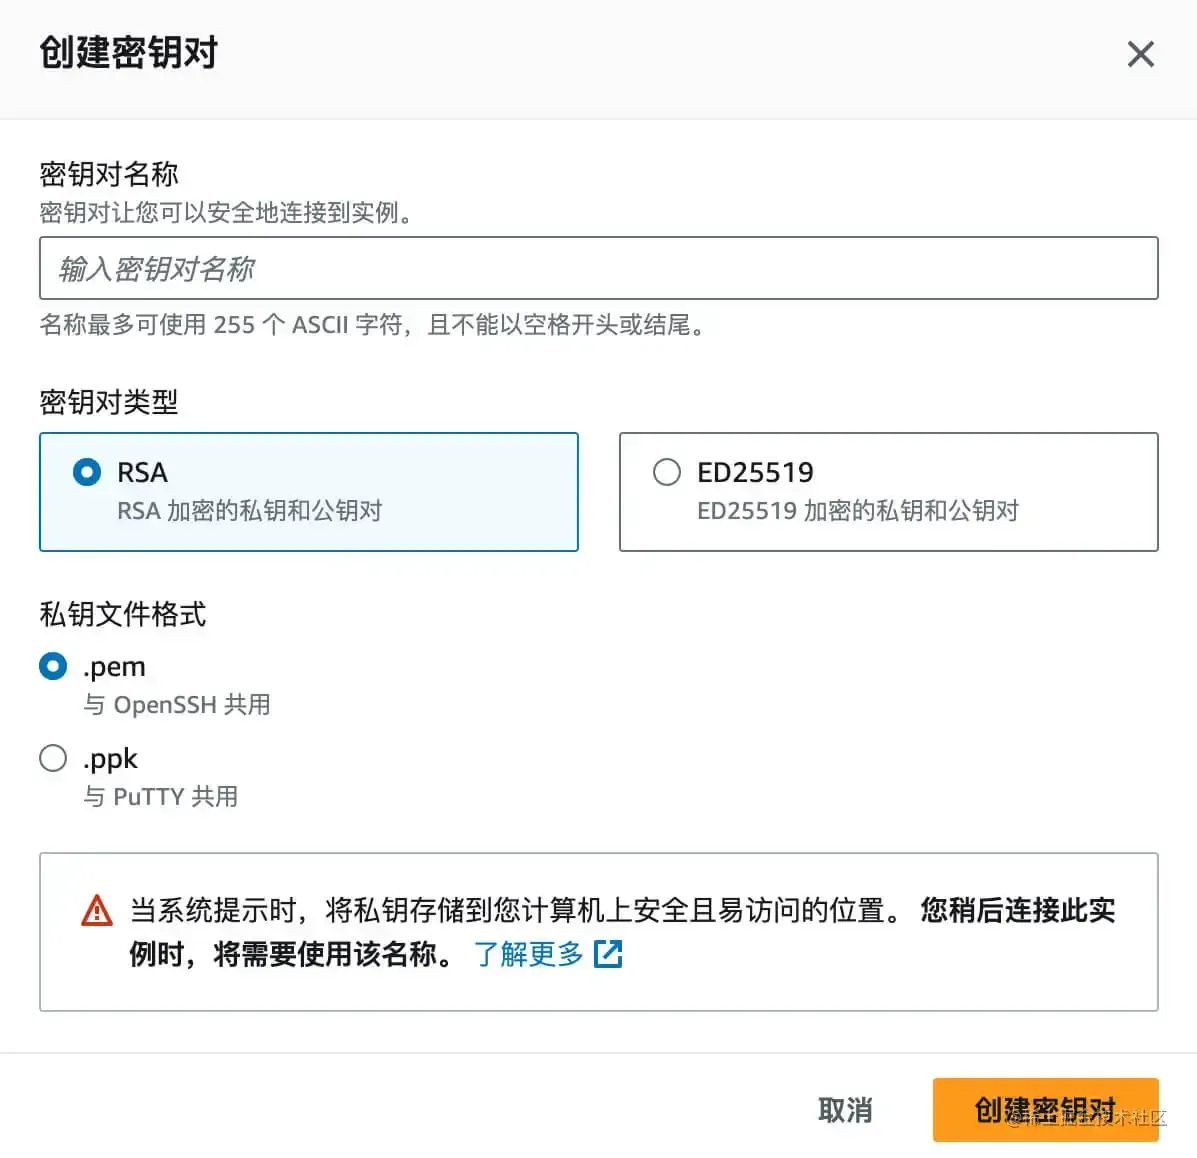The image size is (1197, 1158).
Task: Click the 创建密钥对 dialog title
Action: click(x=128, y=53)
